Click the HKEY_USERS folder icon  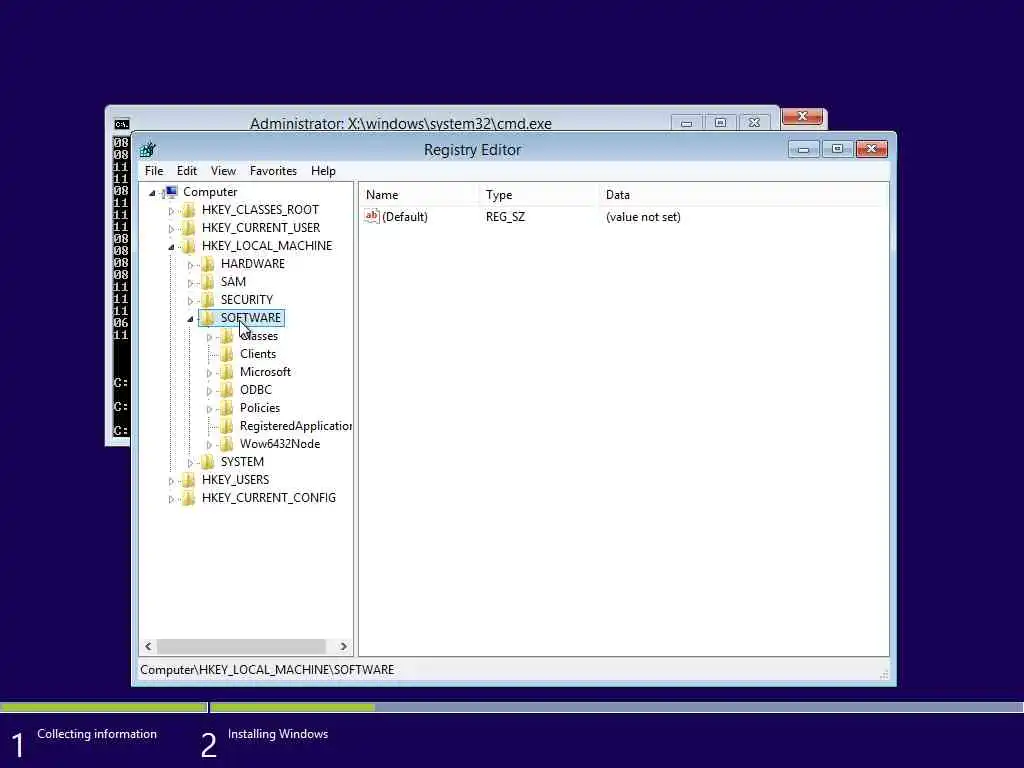tap(189, 480)
